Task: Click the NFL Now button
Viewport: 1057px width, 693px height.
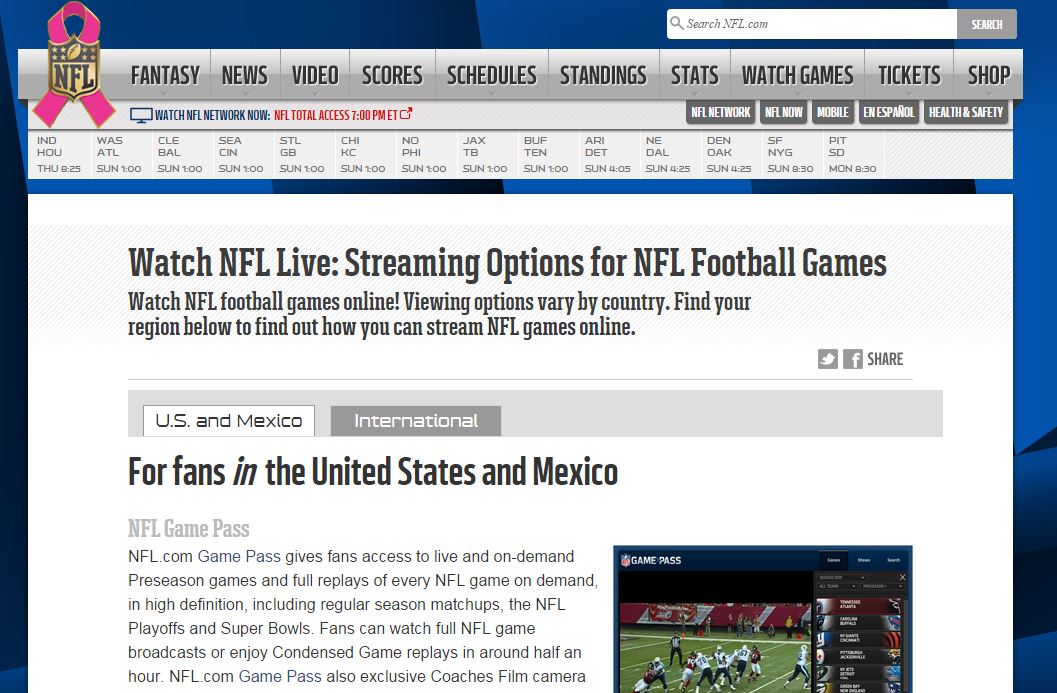Action: tap(783, 113)
